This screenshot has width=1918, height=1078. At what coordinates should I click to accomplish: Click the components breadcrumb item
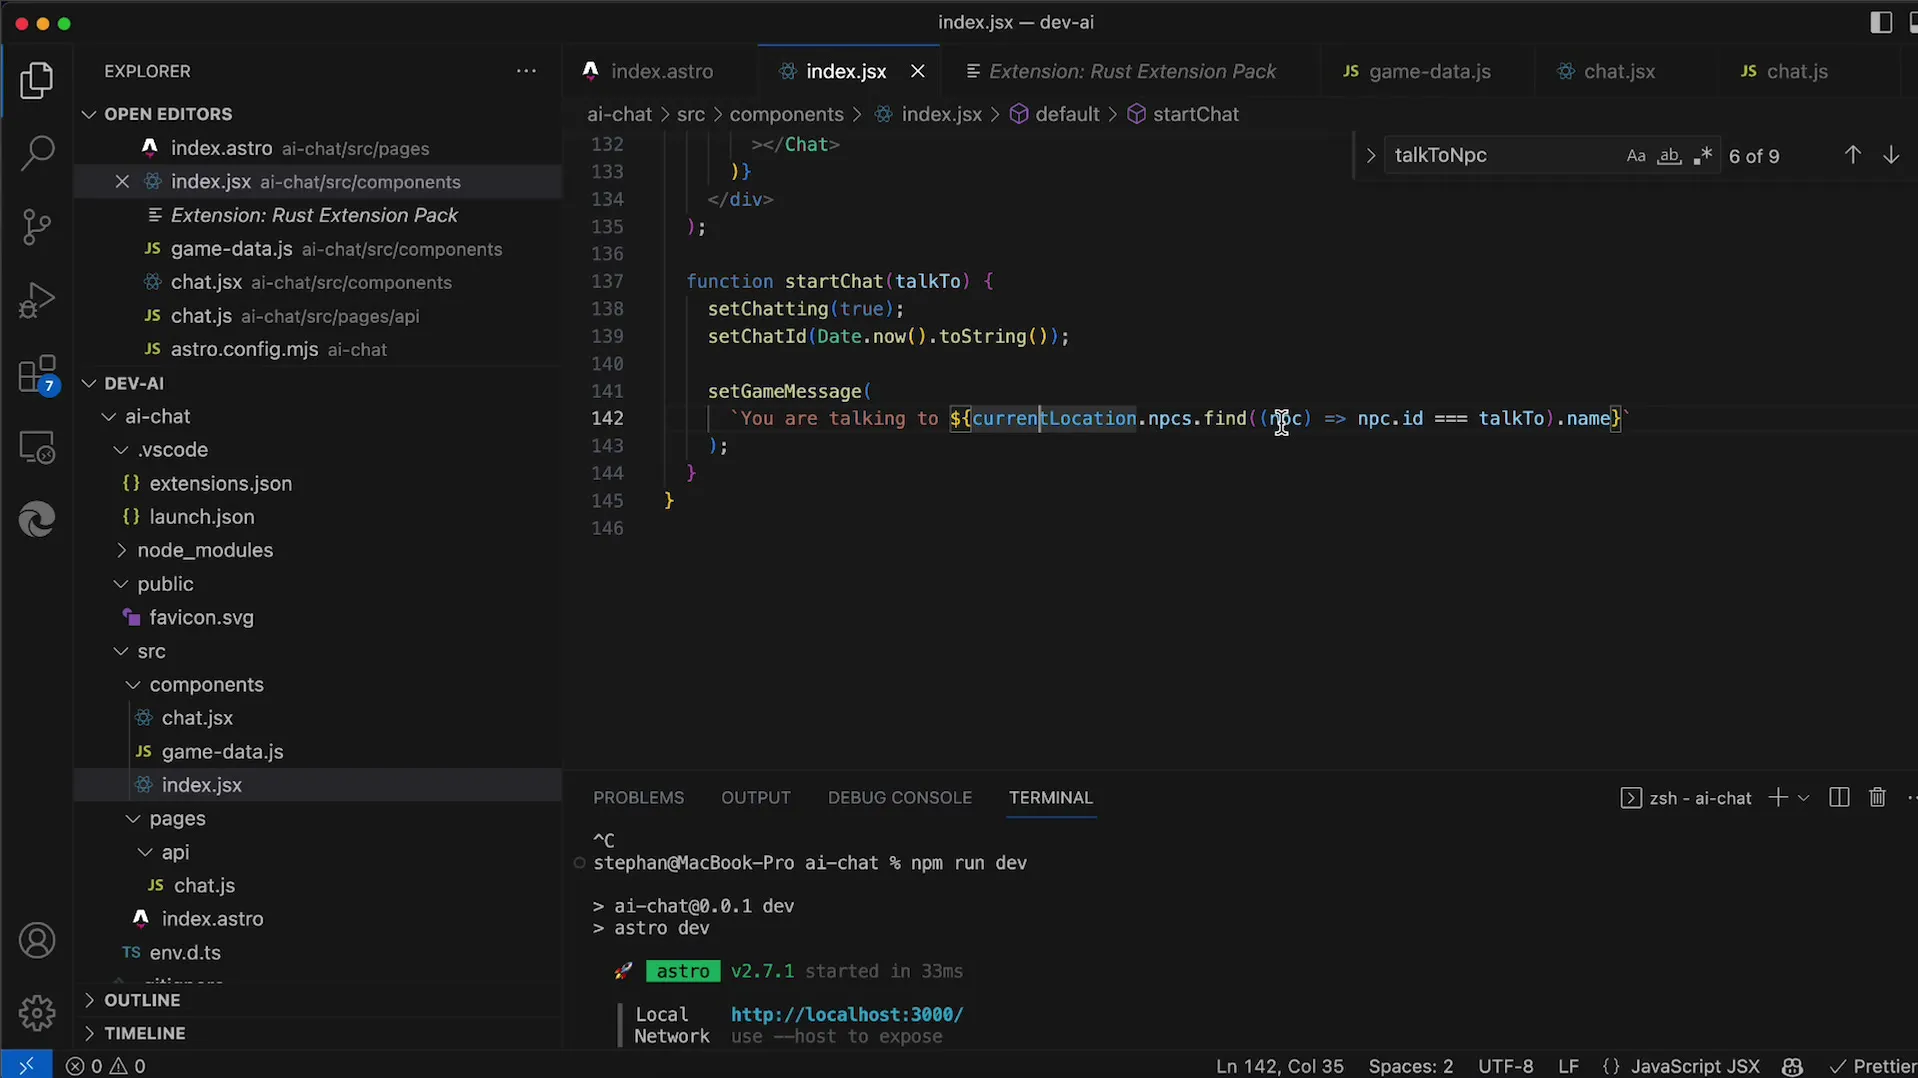click(x=786, y=114)
